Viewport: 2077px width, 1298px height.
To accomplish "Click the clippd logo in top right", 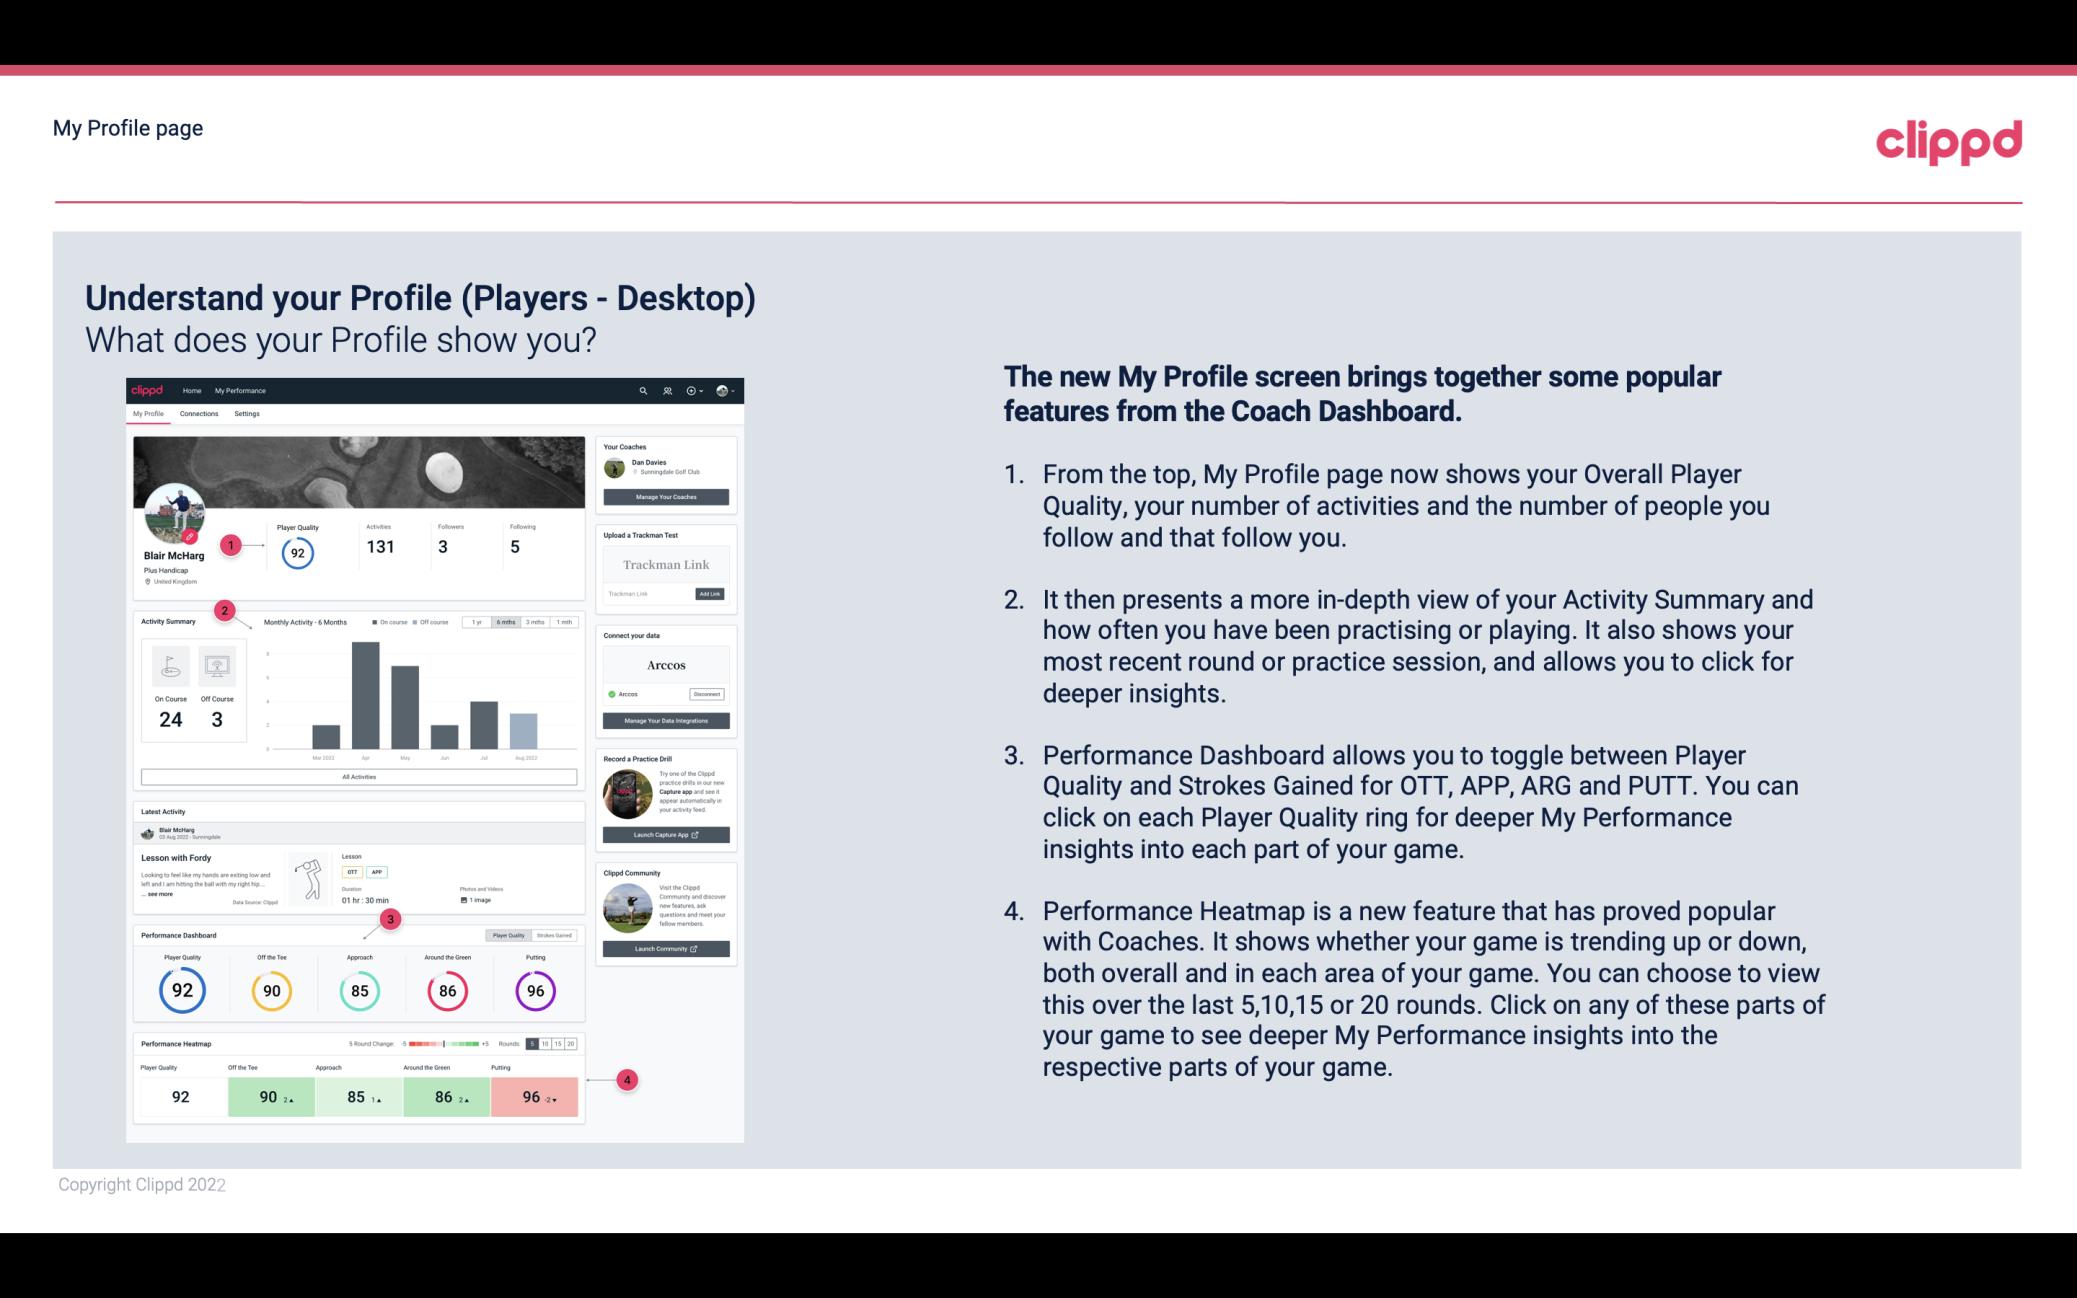I will tap(1945, 139).
